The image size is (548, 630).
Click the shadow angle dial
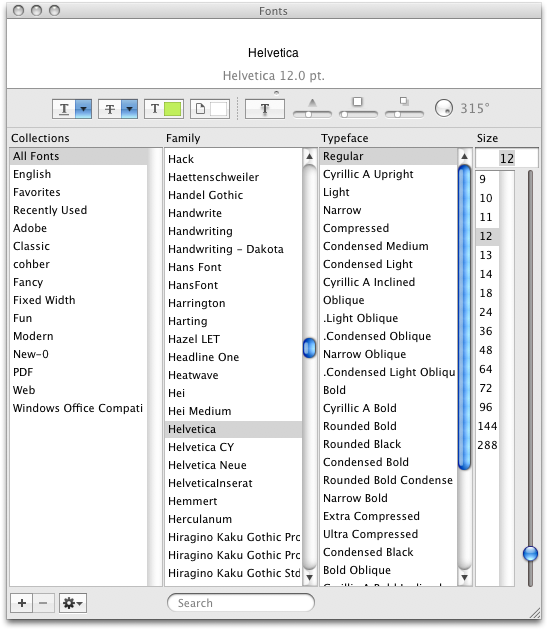coord(444,108)
